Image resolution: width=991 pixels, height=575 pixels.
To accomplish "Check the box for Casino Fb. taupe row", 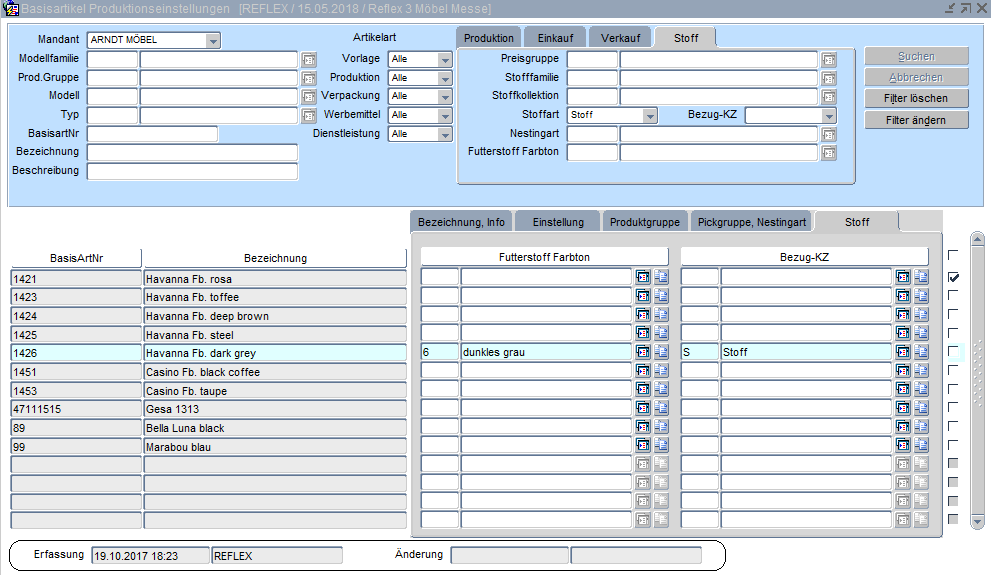I will (953, 390).
